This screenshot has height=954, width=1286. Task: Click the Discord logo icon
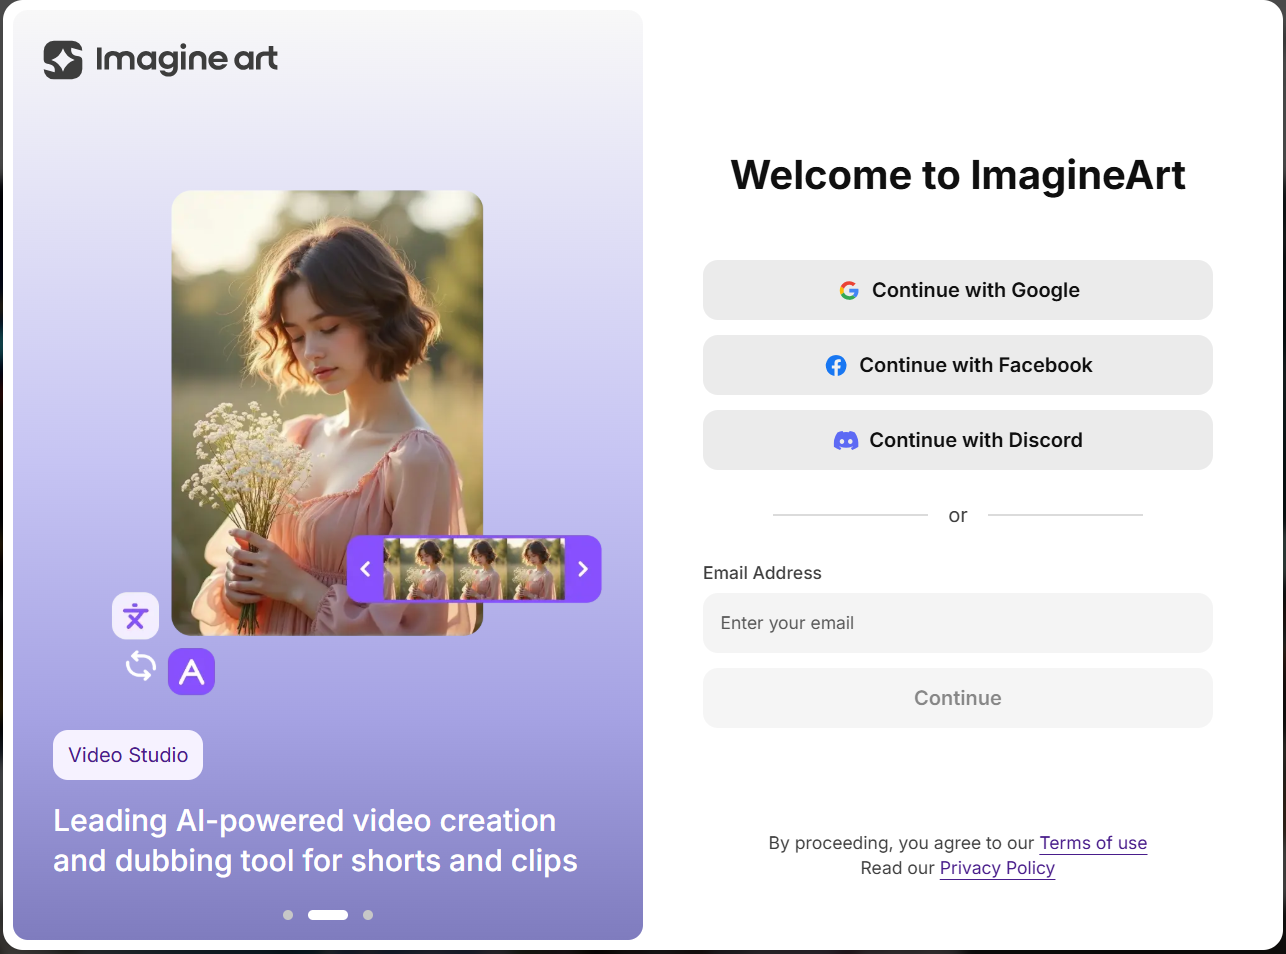click(846, 440)
